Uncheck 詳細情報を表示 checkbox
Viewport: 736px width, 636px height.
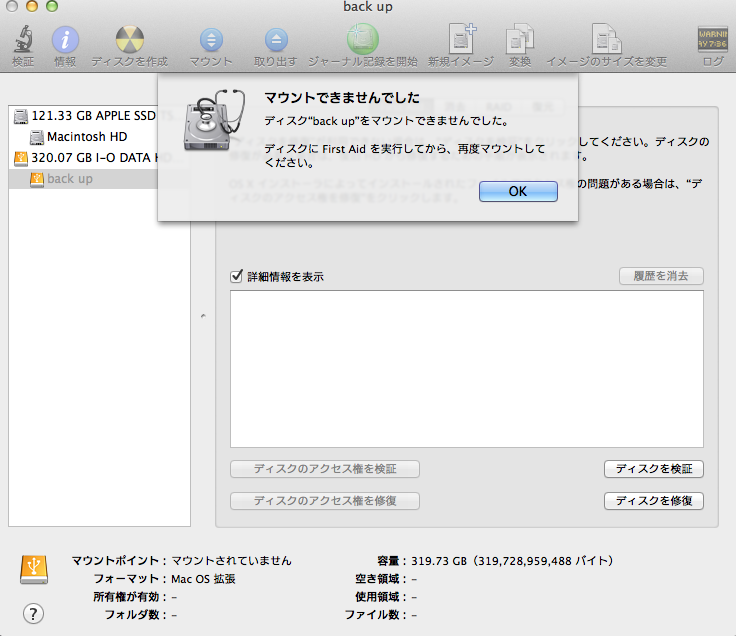(237, 276)
